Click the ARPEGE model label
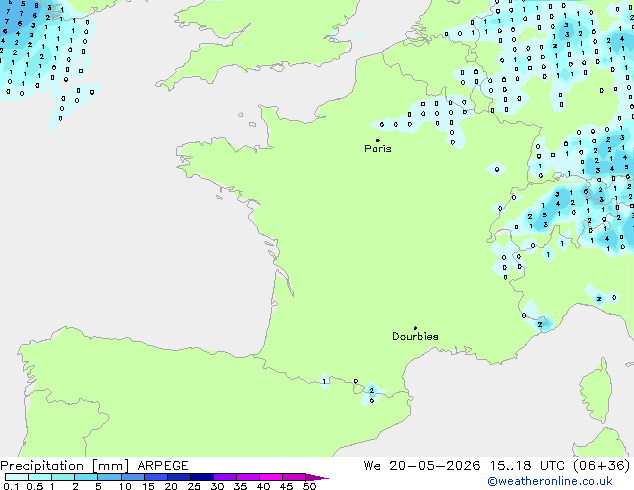The height and width of the screenshot is (490, 634). [x=163, y=466]
